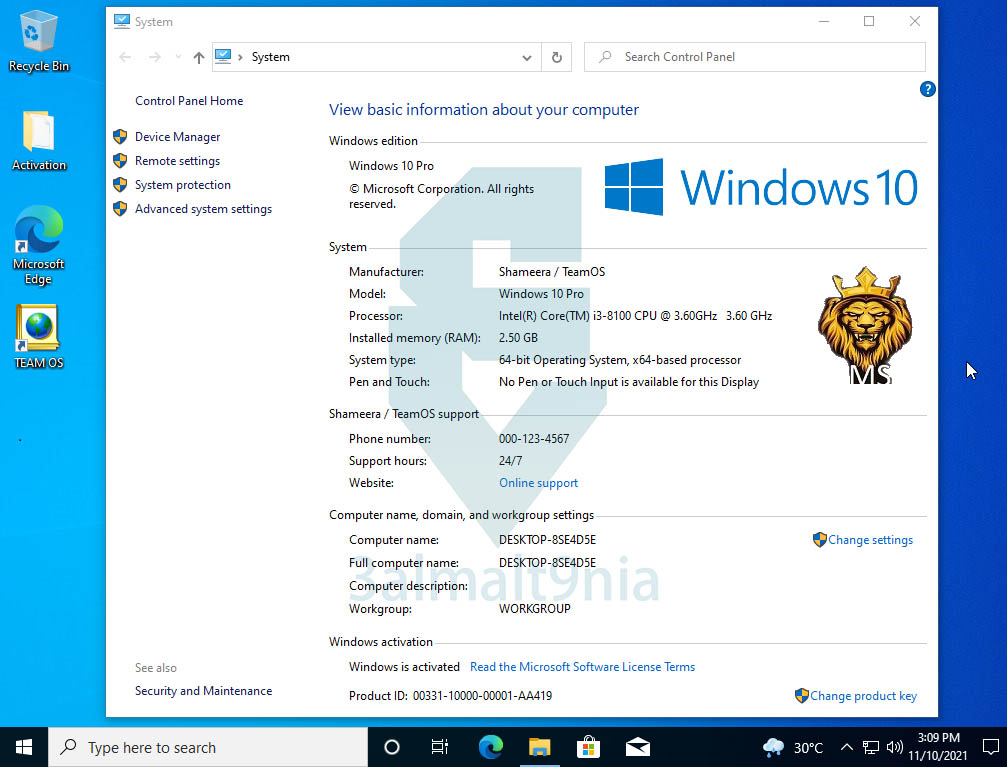Expand the breadcrumb chevron before System
1007x767 pixels.
point(240,57)
